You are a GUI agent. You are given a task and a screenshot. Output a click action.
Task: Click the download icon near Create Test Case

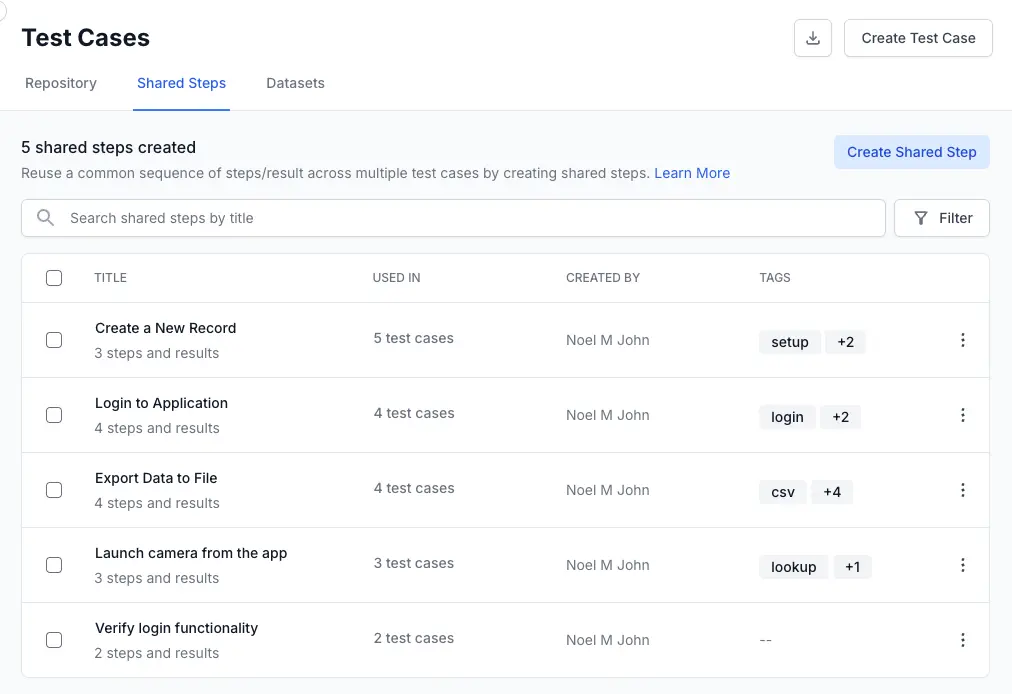tap(812, 37)
